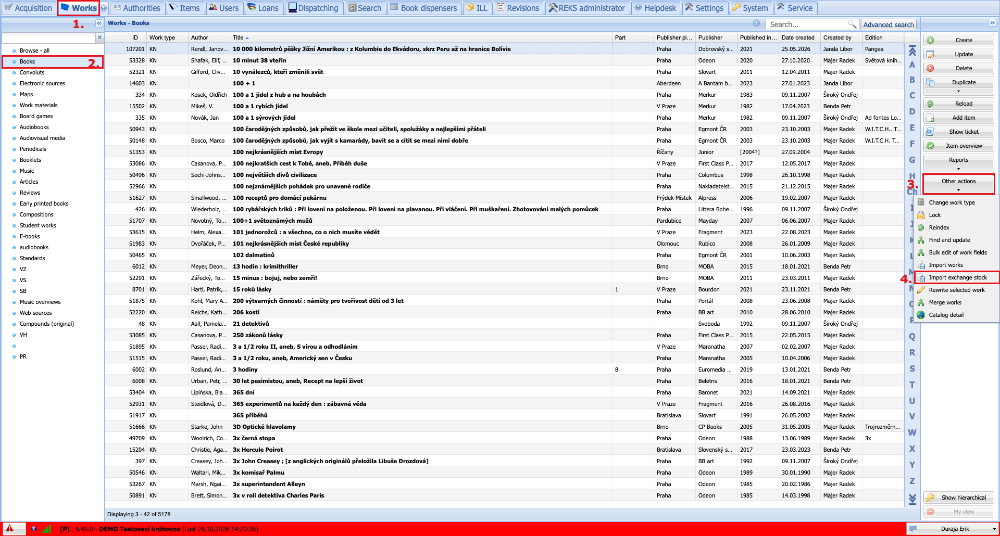Click the Show ticket button
Viewport: 1000px width, 536px height.
(x=959, y=131)
